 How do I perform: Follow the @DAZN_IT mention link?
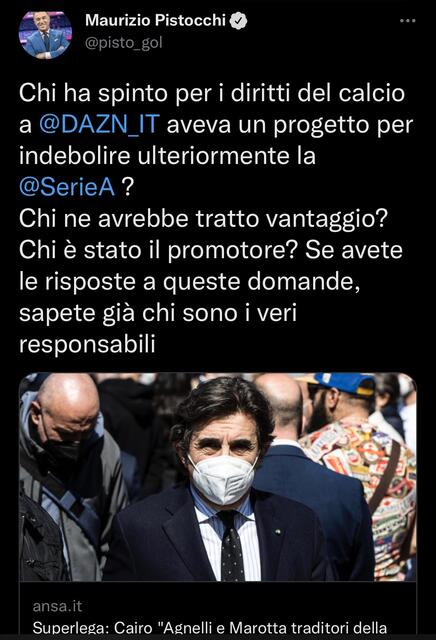coord(99,124)
